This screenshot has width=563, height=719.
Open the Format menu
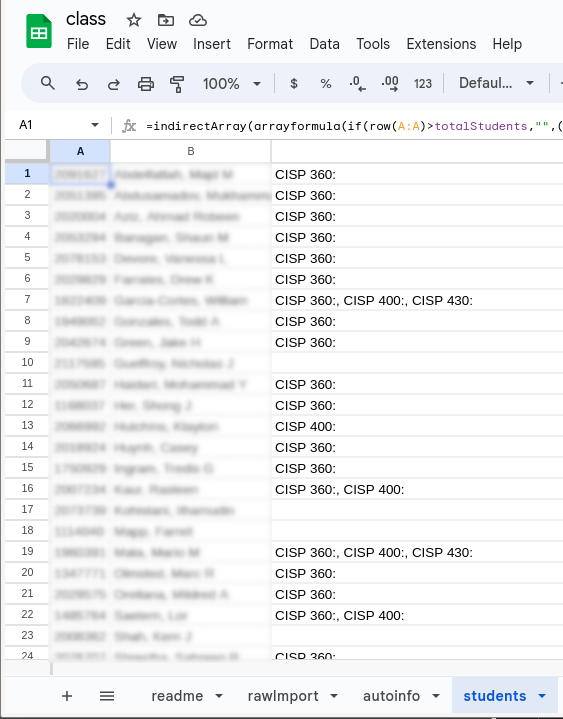tap(270, 44)
